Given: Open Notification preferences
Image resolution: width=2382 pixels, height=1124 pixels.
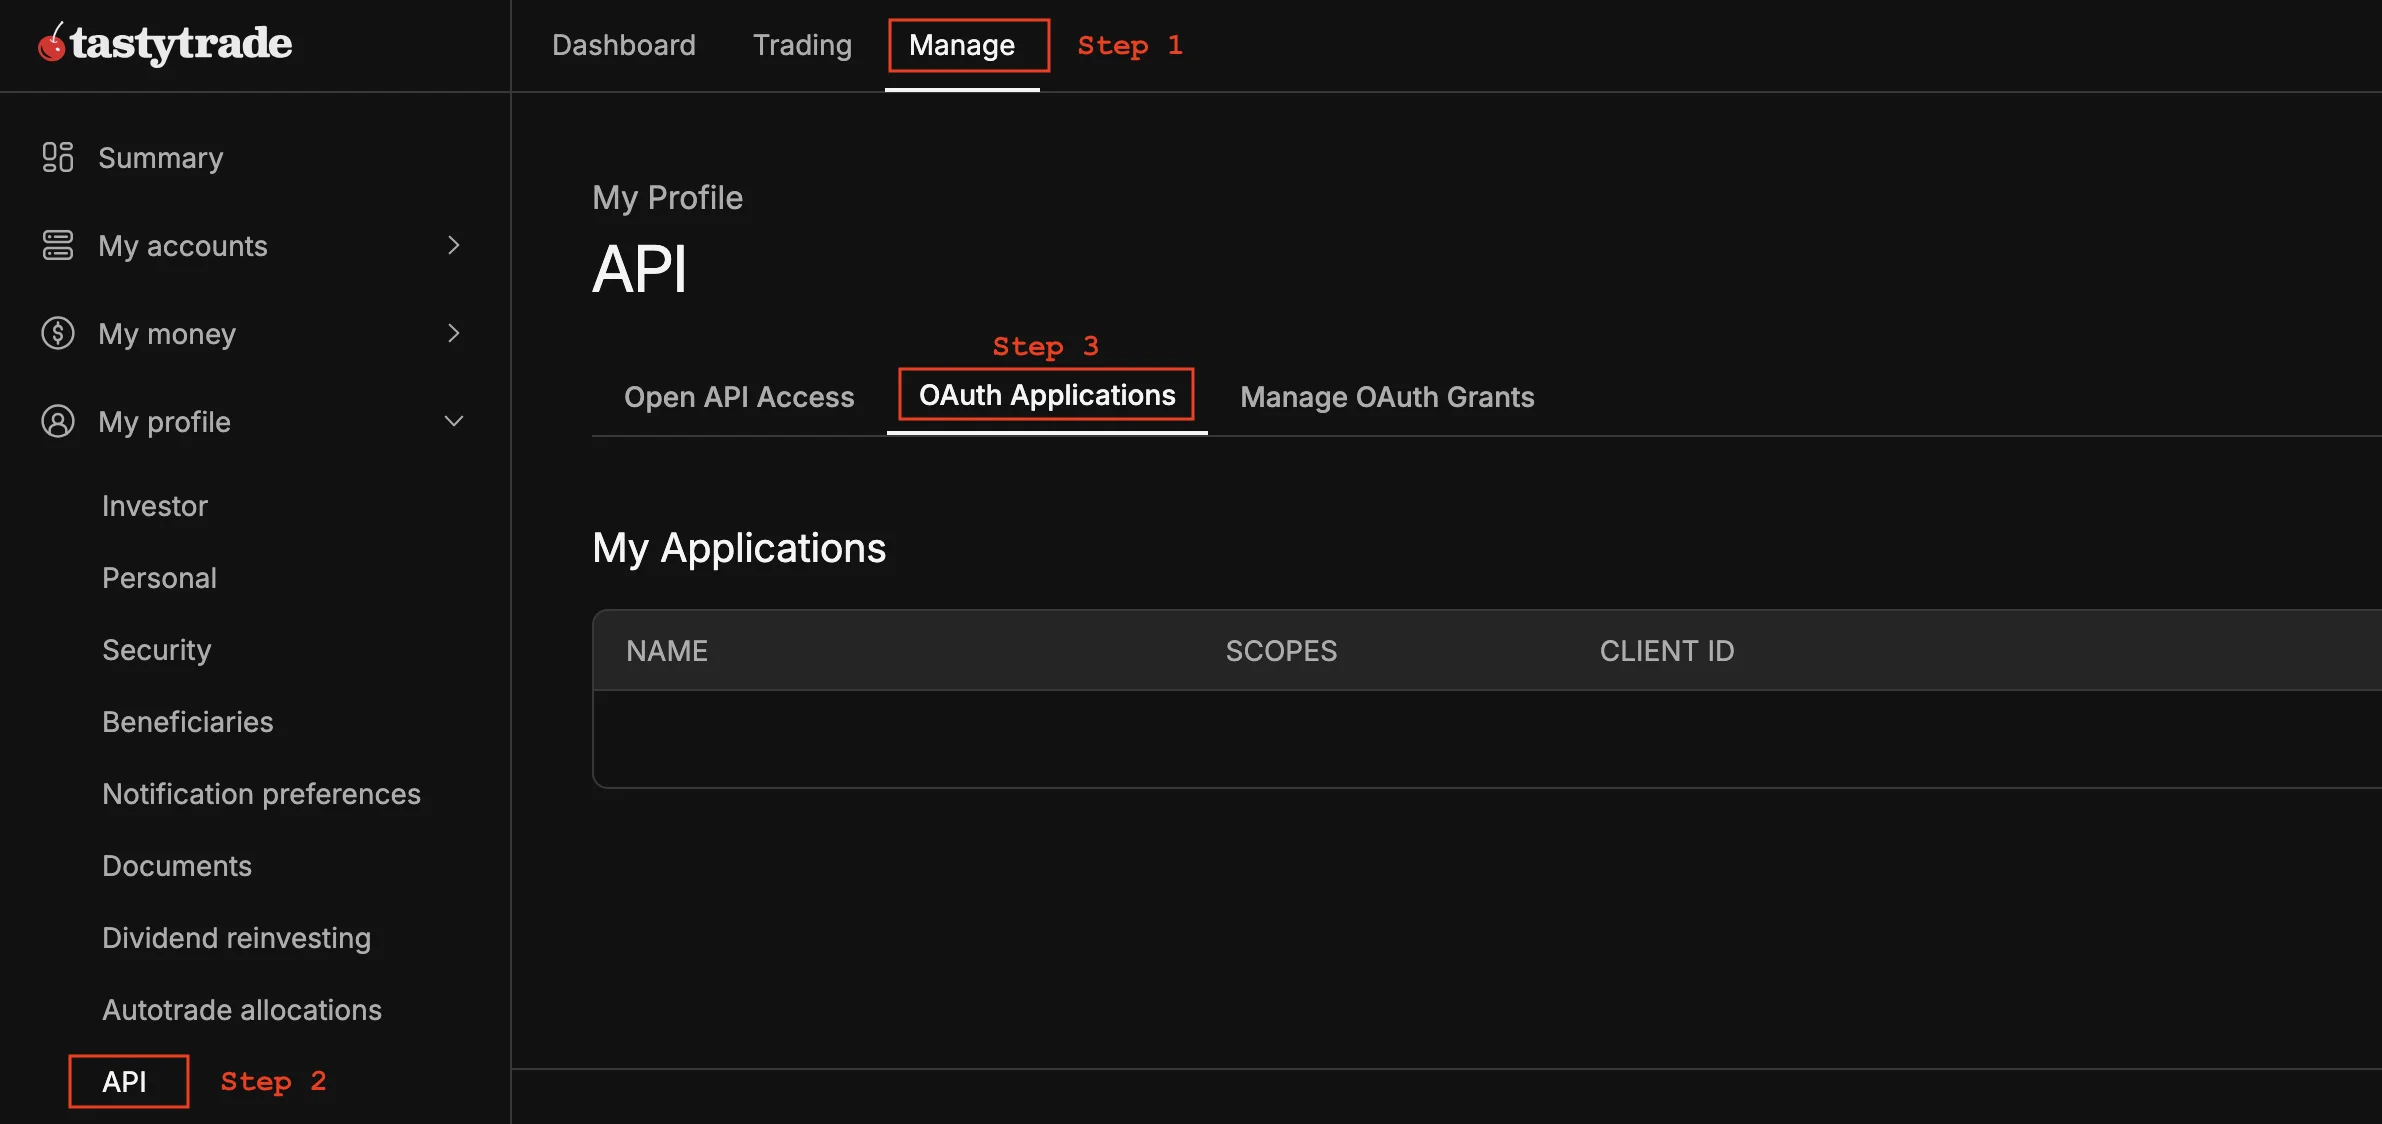Looking at the screenshot, I should point(261,793).
